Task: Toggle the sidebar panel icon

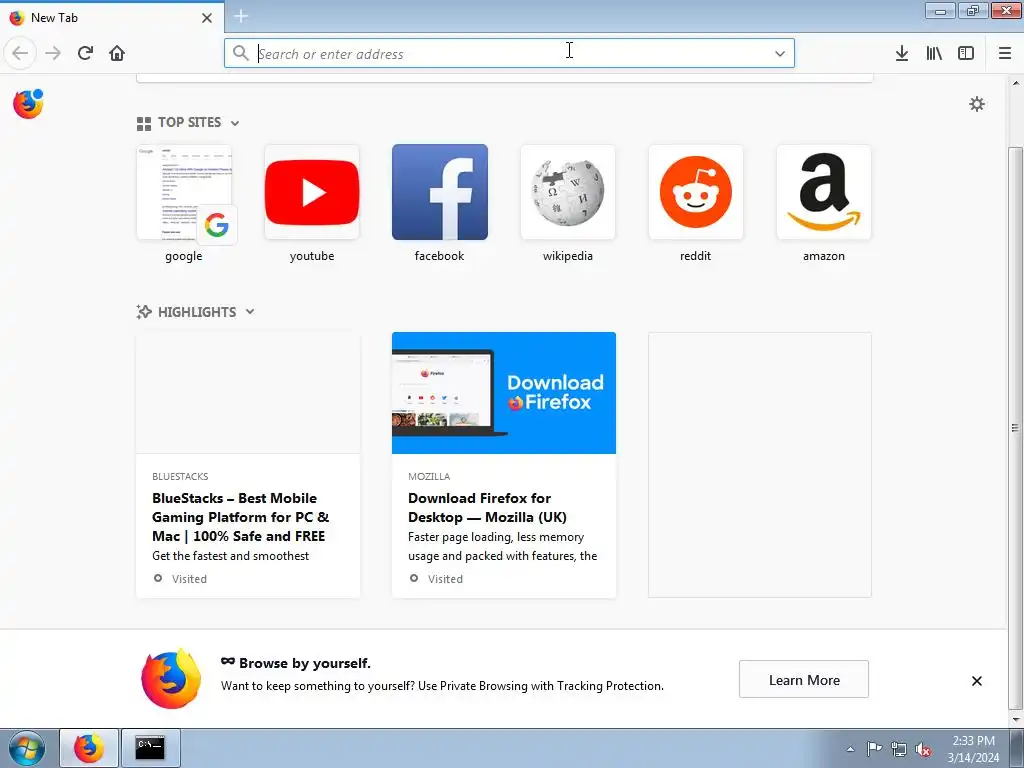Action: coord(966,53)
